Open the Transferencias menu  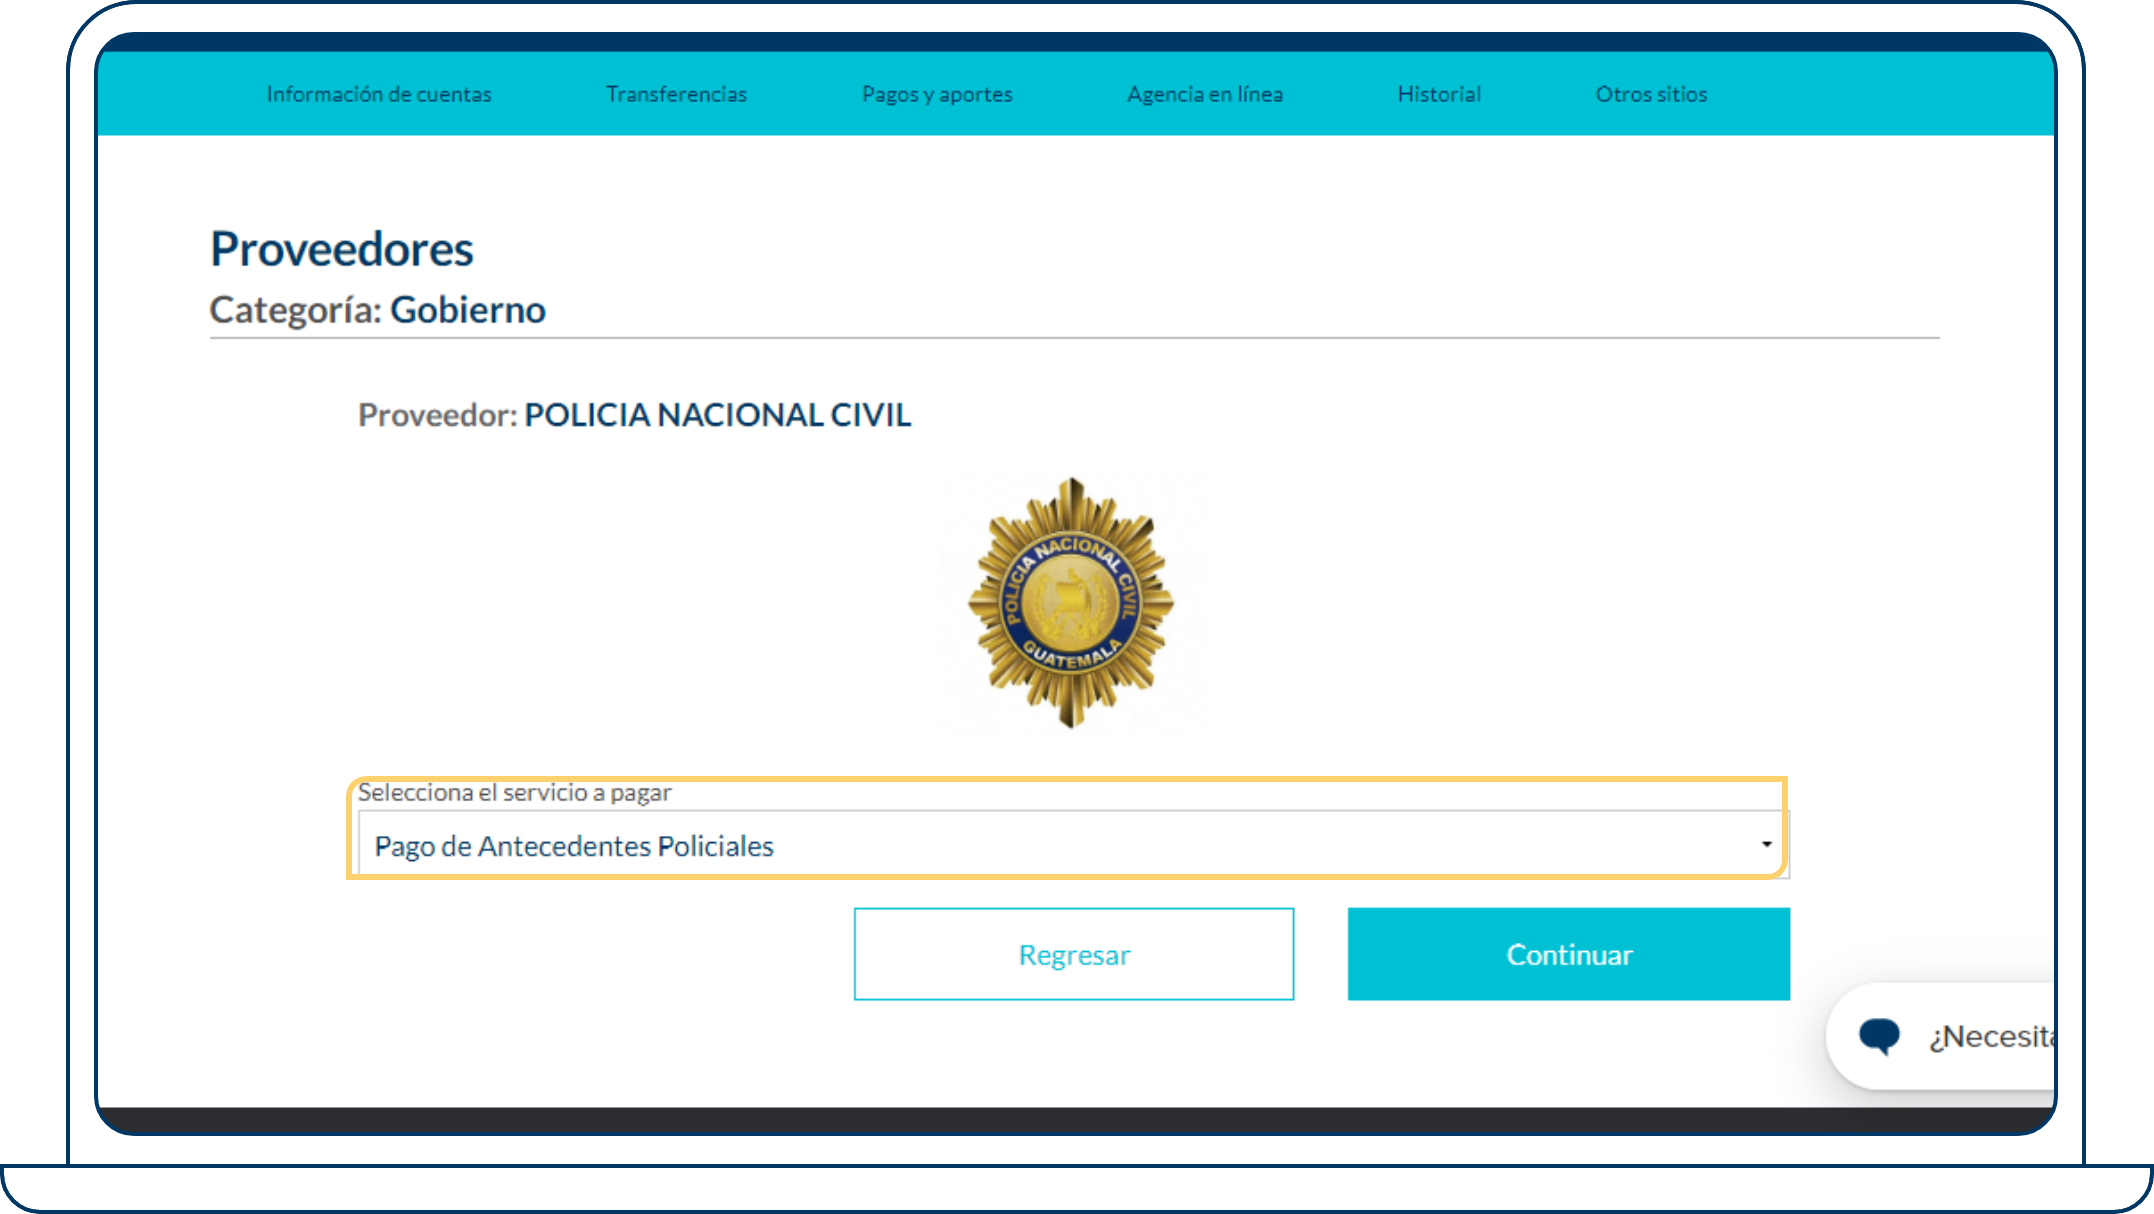click(676, 94)
